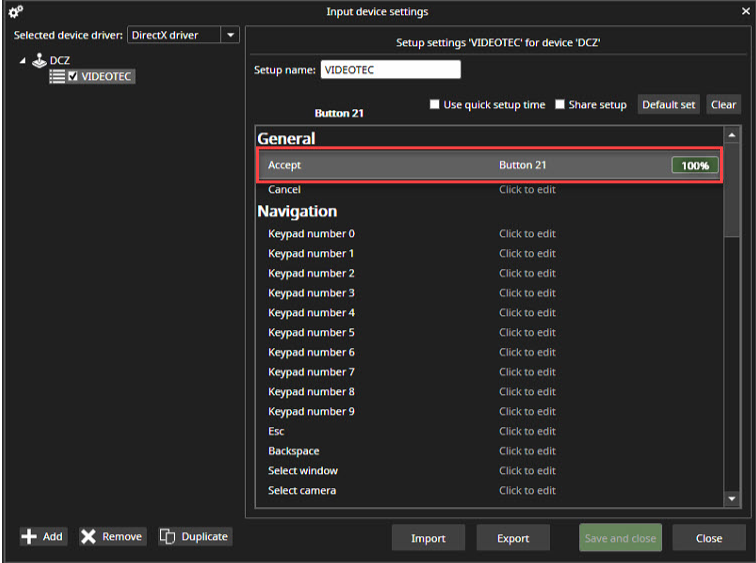Collapse the DCZ device tree node
Image resolution: width=756 pixels, height=563 pixels.
coord(23,61)
